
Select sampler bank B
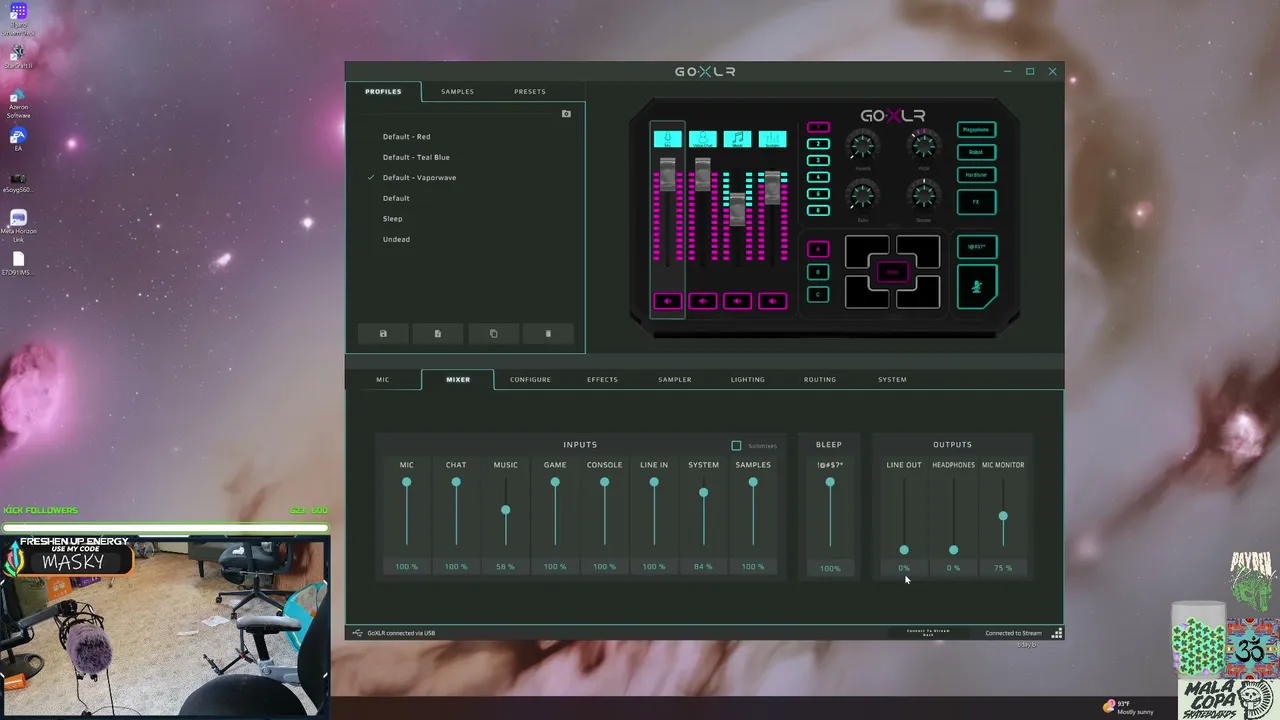[818, 272]
